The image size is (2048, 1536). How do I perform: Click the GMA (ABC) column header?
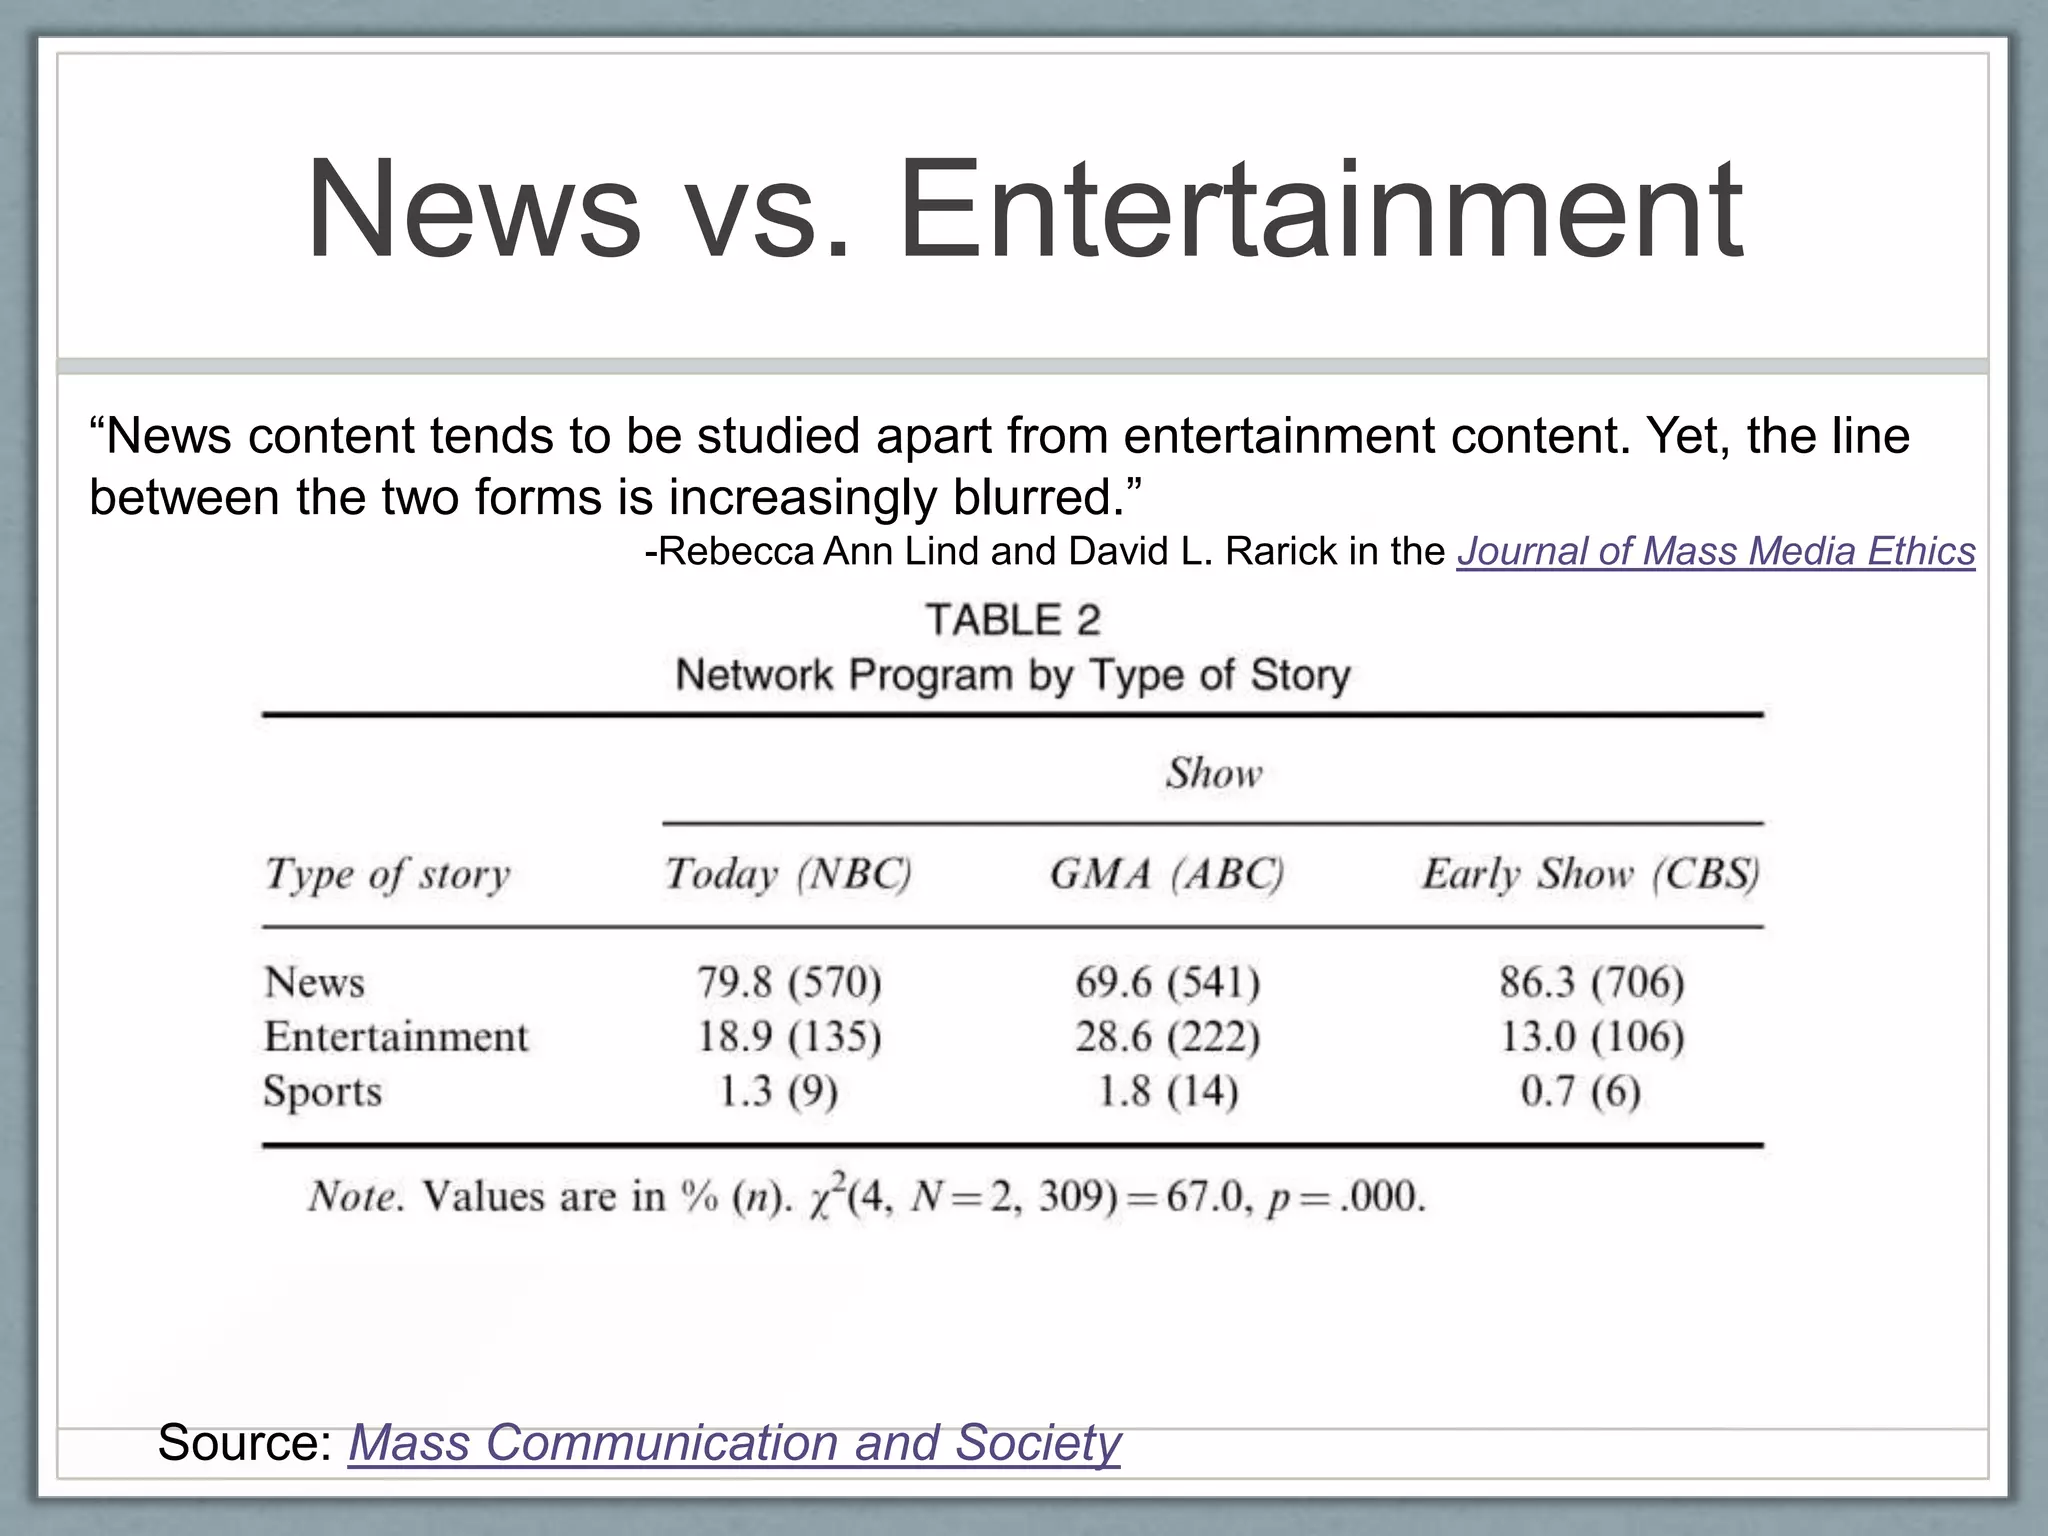pyautogui.click(x=1167, y=875)
